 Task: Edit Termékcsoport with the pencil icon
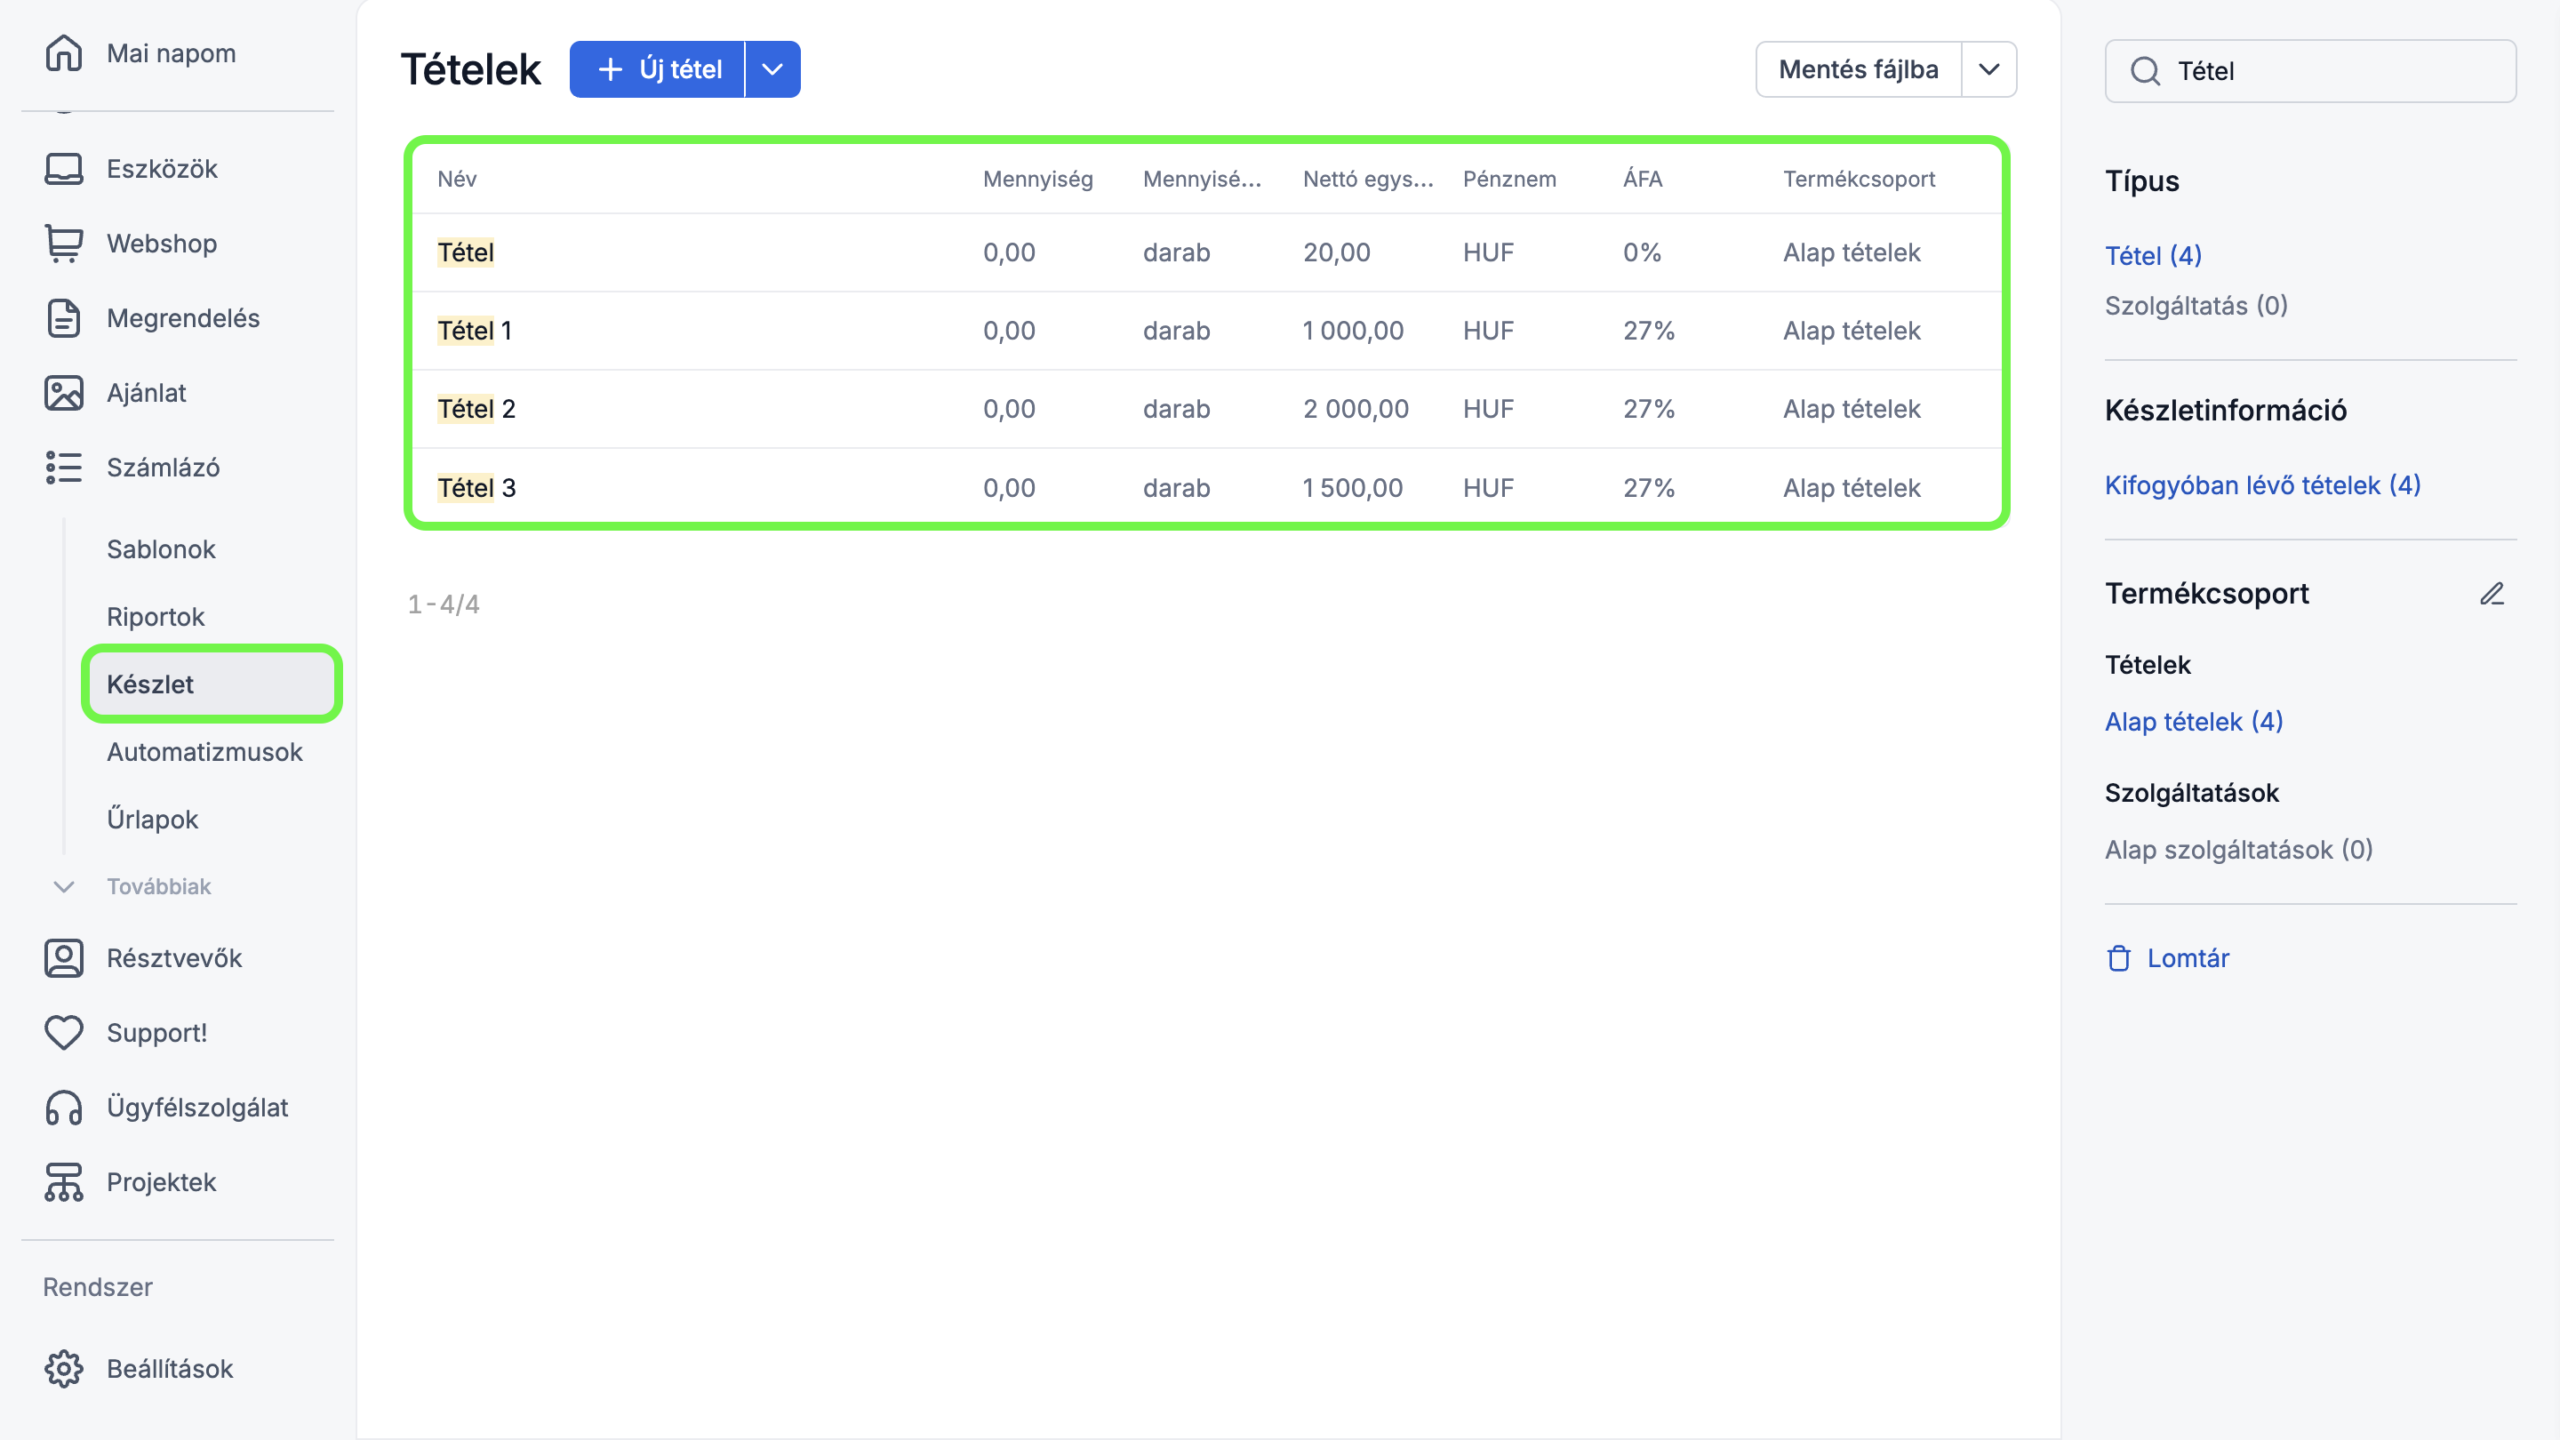[x=2491, y=594]
